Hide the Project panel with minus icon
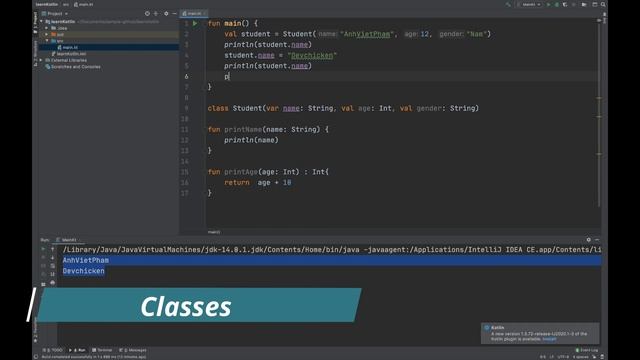The width and height of the screenshot is (640, 360). point(174,13)
